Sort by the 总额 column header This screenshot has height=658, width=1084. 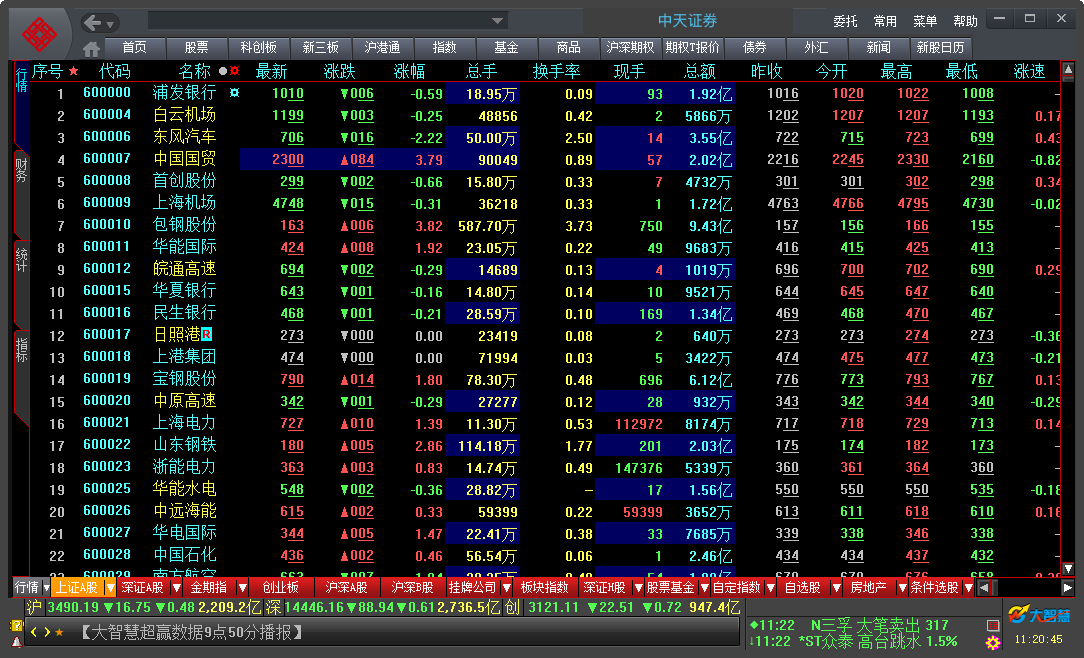pyautogui.click(x=700, y=71)
